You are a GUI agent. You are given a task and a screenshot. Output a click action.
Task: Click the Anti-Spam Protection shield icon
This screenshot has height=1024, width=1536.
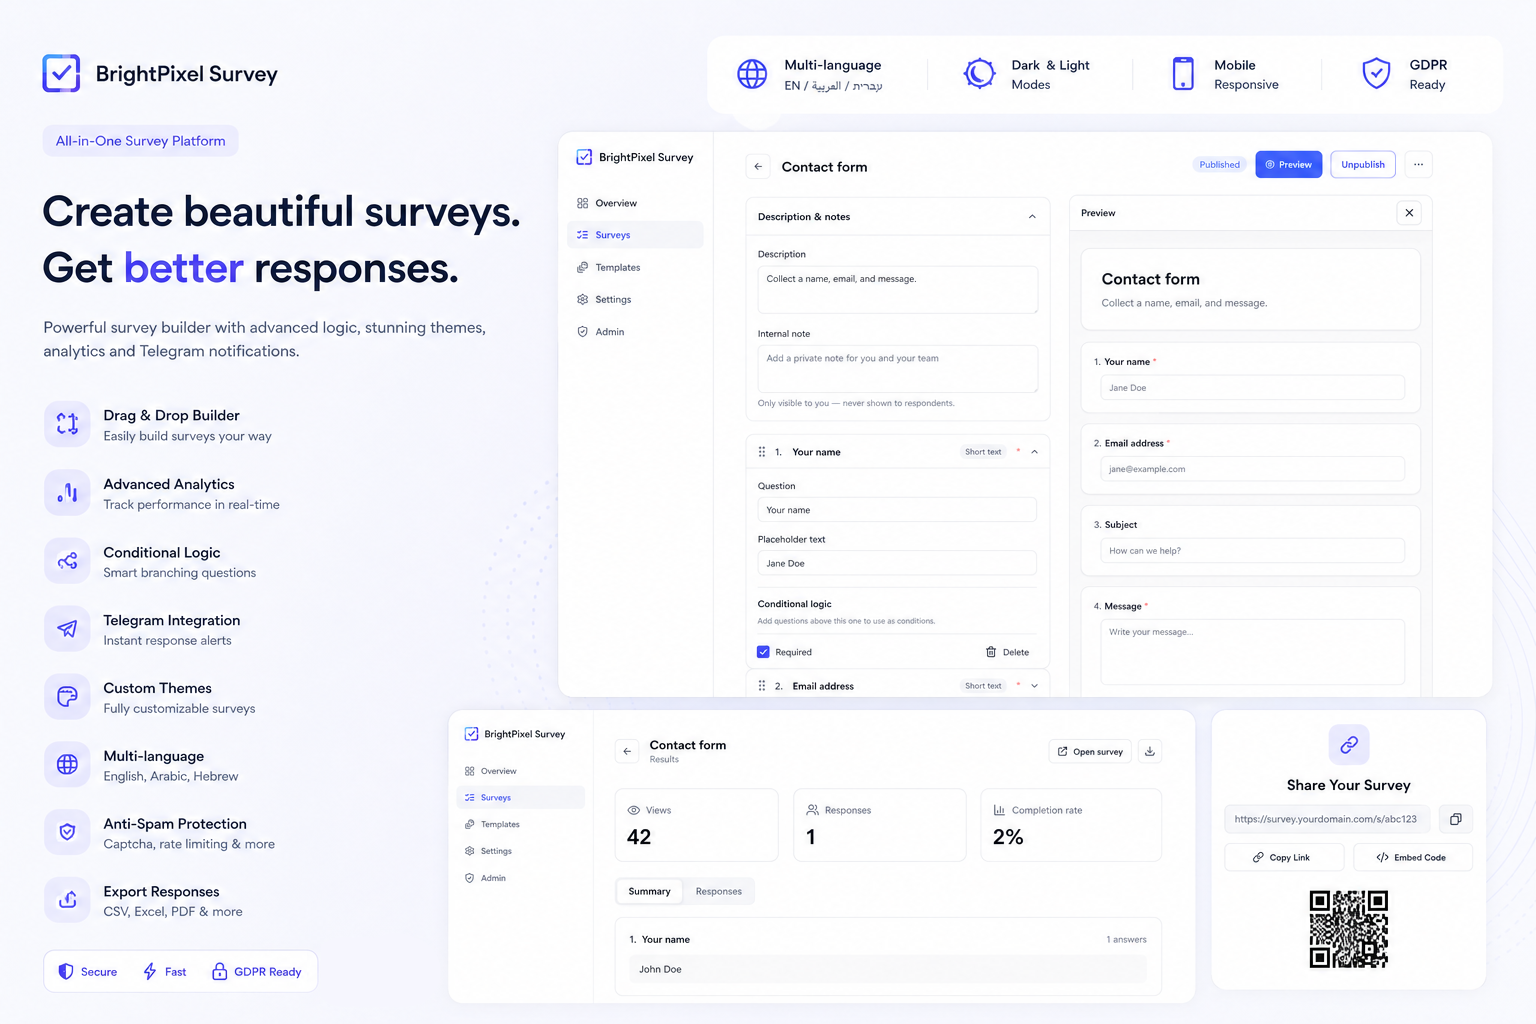pos(67,832)
